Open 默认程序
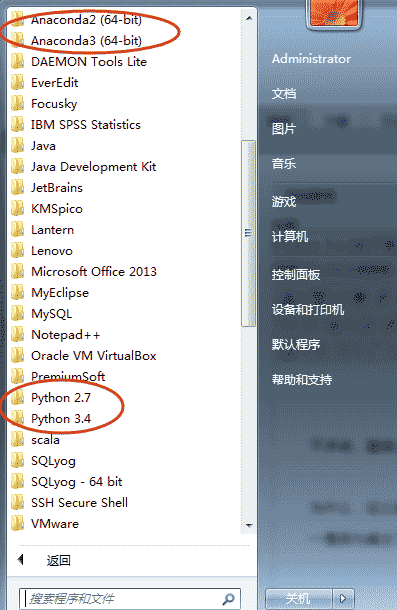The width and height of the screenshot is (397, 610). click(x=296, y=345)
